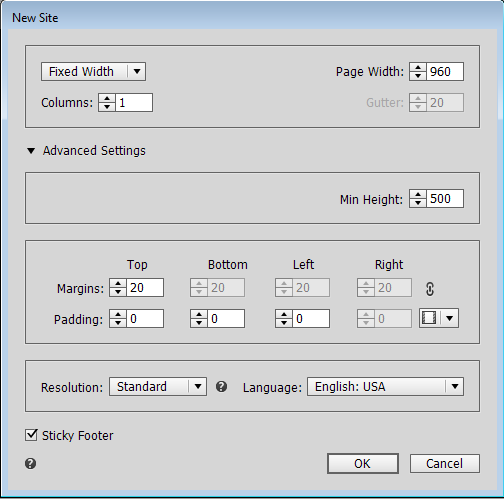Click the Left Padding stepper arrows

[284, 319]
